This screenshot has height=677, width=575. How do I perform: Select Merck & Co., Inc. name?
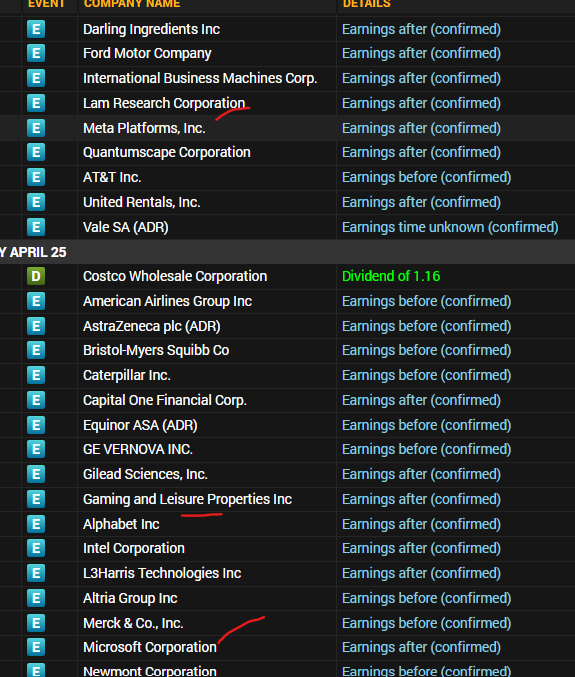133,623
